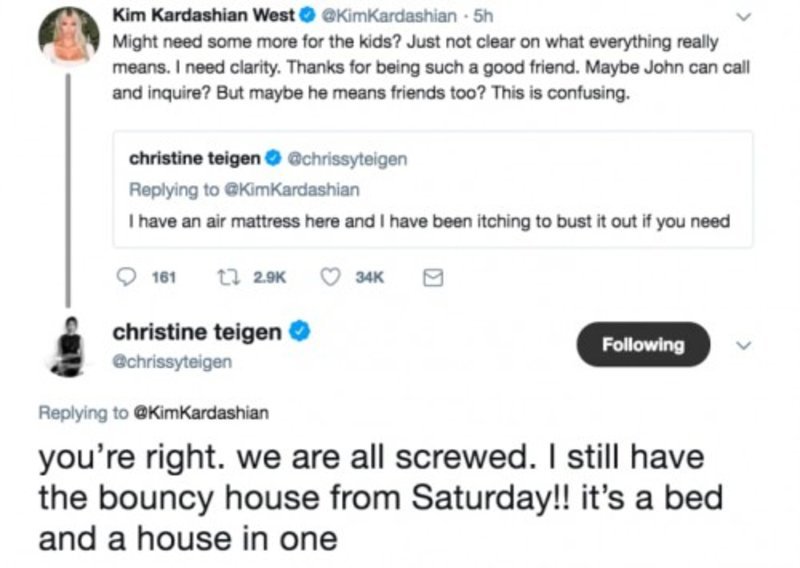This screenshot has height=568, width=800.
Task: Open the quoted air mattress tweet
Action: pos(430,221)
